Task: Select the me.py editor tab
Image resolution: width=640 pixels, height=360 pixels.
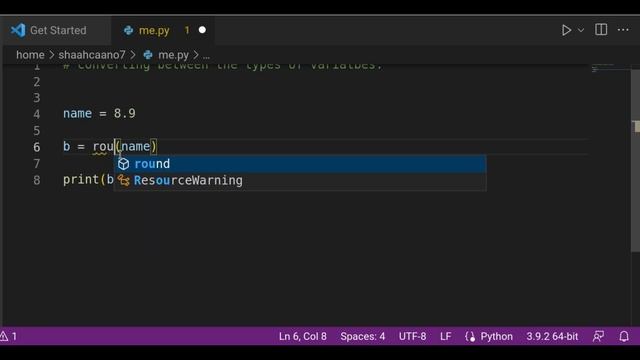Action: (x=162, y=30)
